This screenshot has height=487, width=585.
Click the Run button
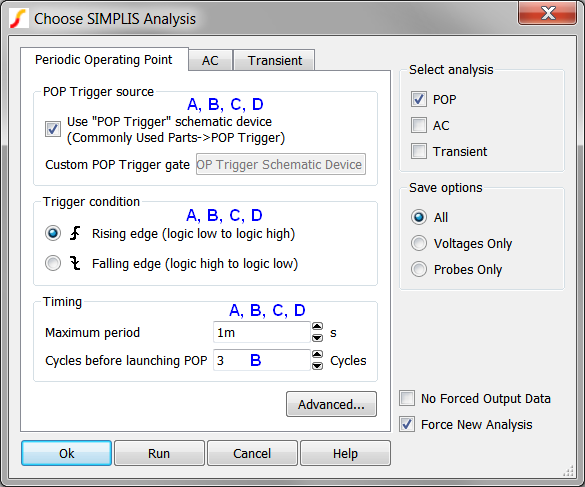[159, 453]
